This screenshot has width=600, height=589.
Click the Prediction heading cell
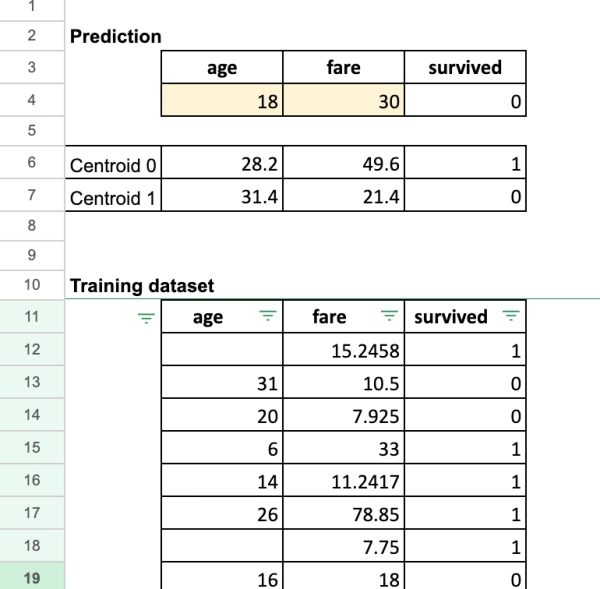tap(115, 37)
